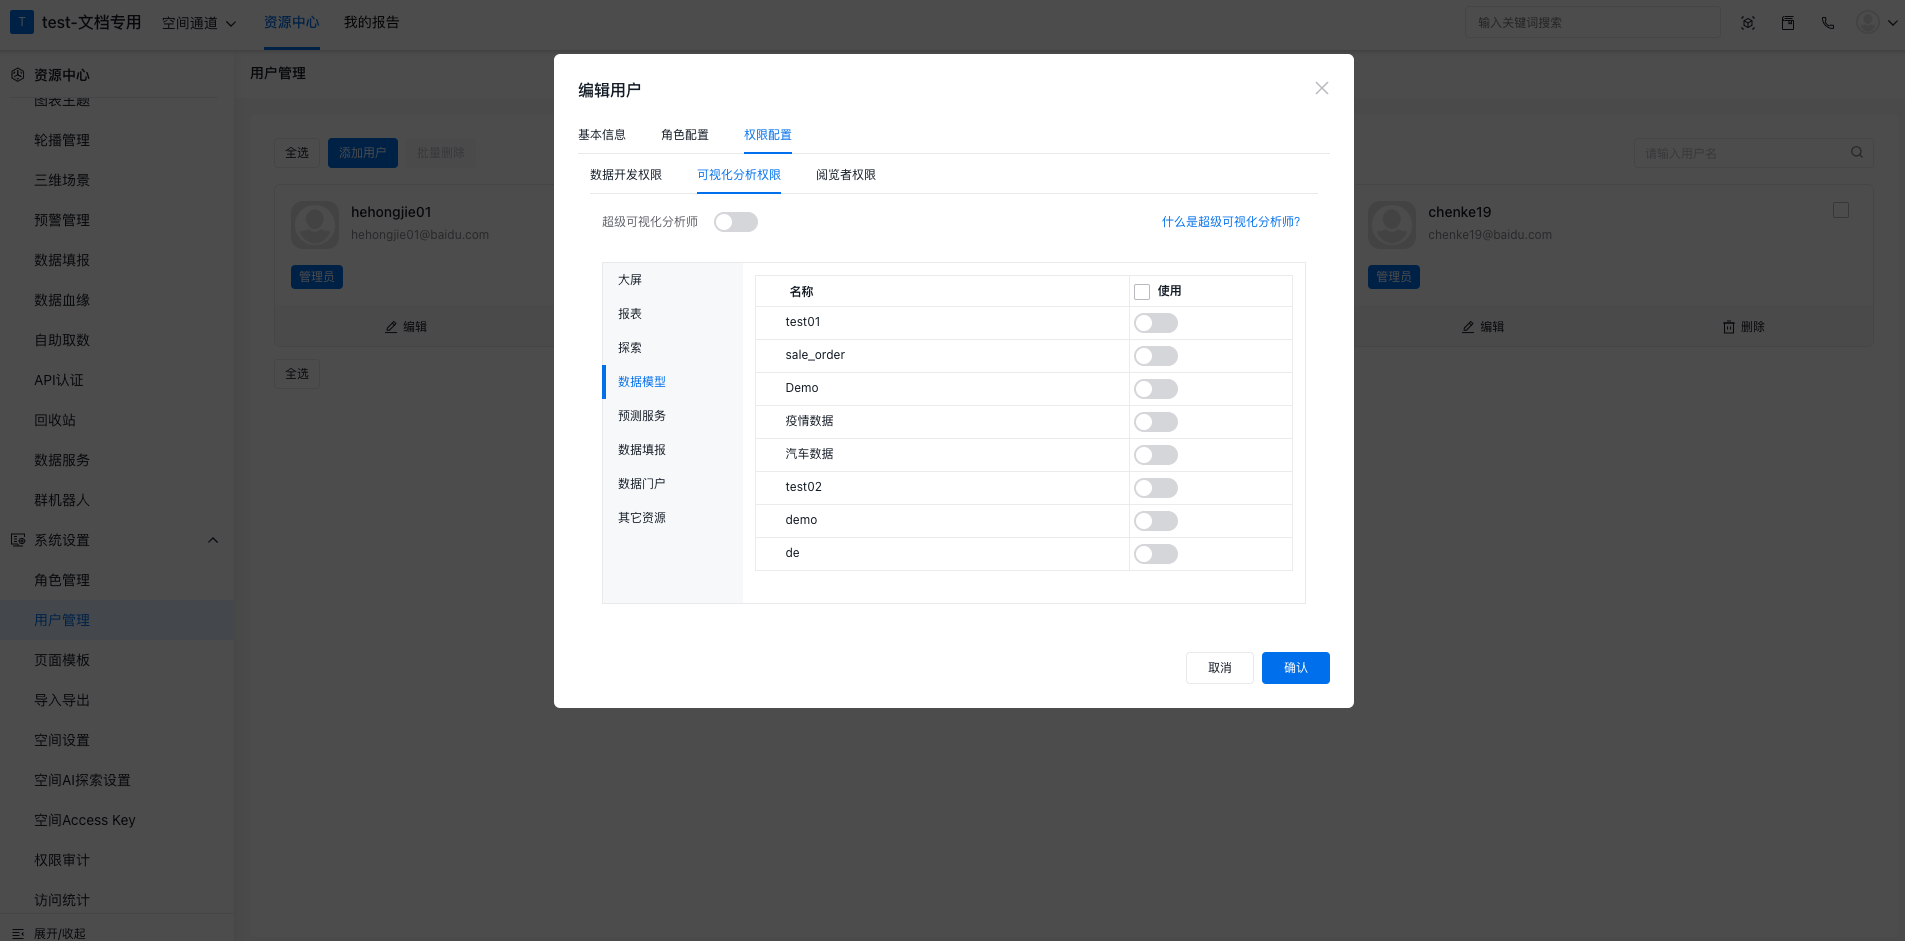Focus the 请输入用户名 search field
Image resolution: width=1905 pixels, height=941 pixels.
tap(1754, 153)
